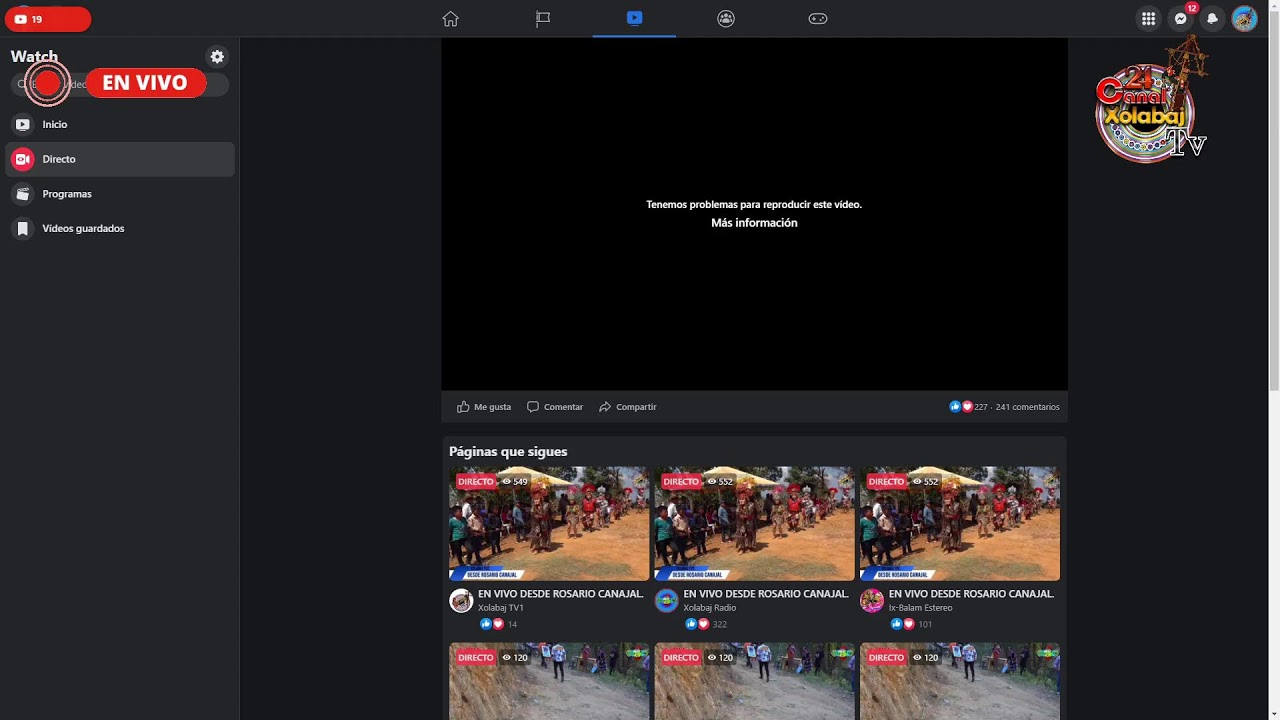Open Messenger with 12 unread badge

1181,19
